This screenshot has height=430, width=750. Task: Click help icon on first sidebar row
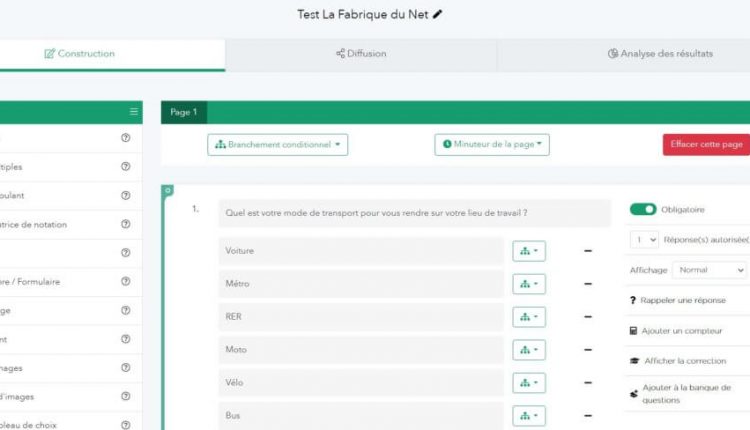point(125,138)
